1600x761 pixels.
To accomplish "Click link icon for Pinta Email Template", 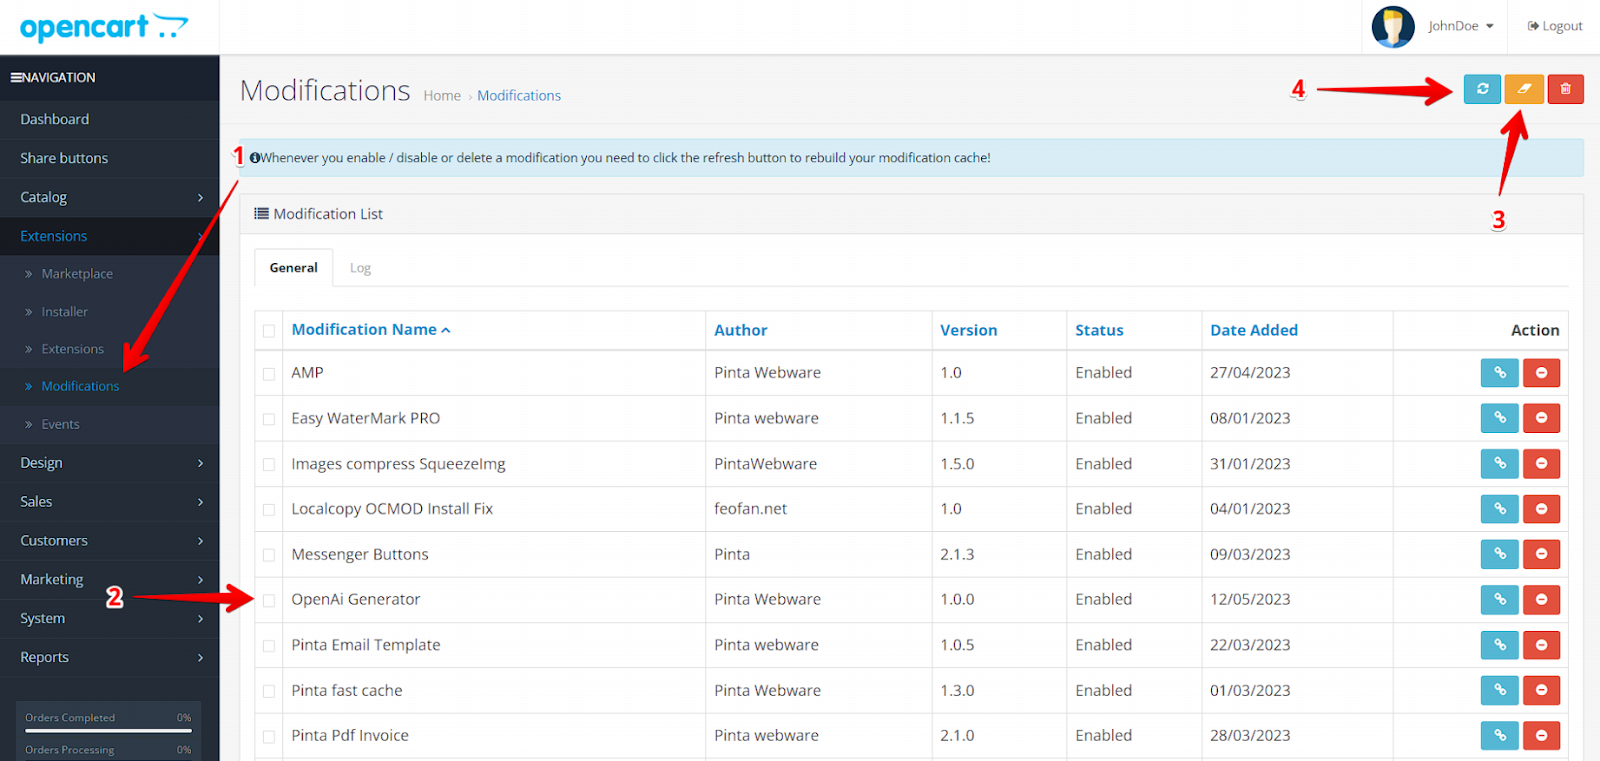I will pyautogui.click(x=1499, y=645).
